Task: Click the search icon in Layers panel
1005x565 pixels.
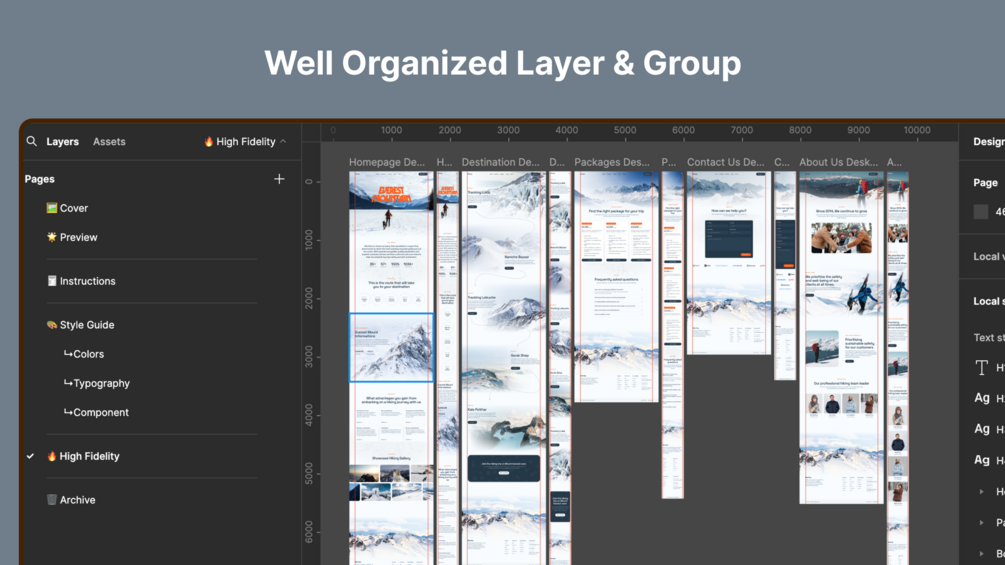Action: click(31, 141)
